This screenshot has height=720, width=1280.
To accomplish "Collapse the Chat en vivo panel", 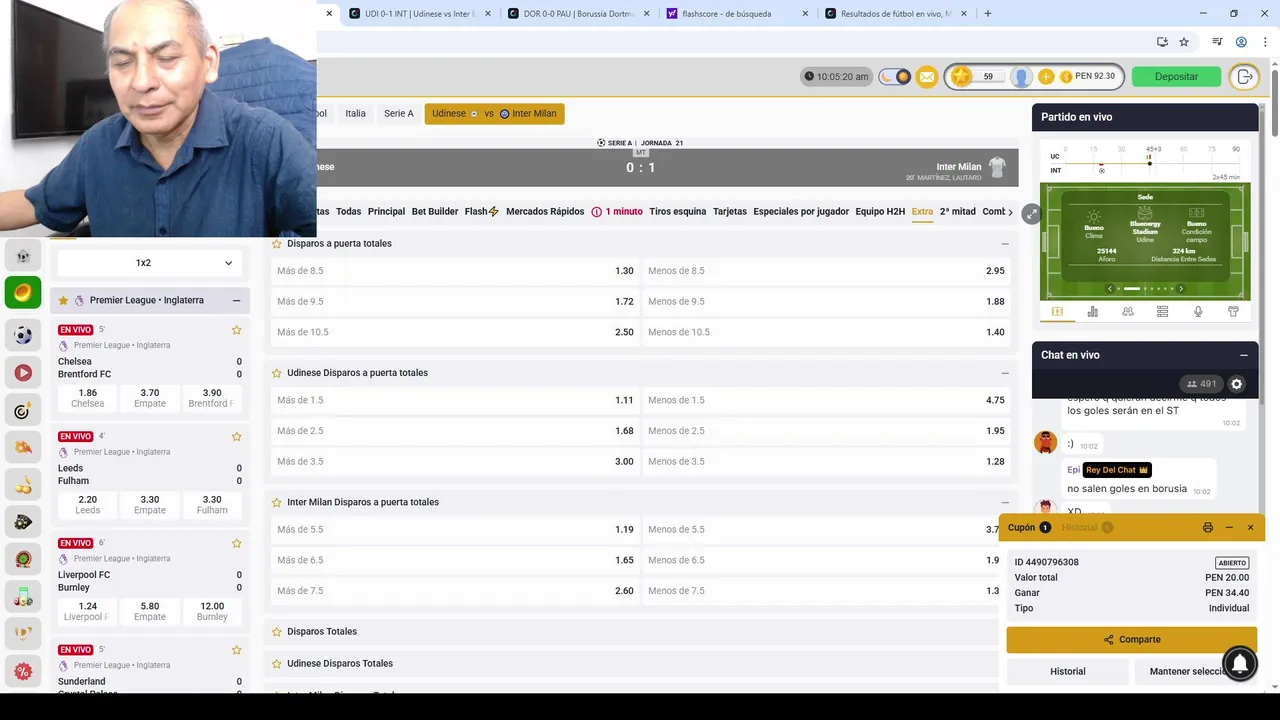I will tap(1244, 355).
